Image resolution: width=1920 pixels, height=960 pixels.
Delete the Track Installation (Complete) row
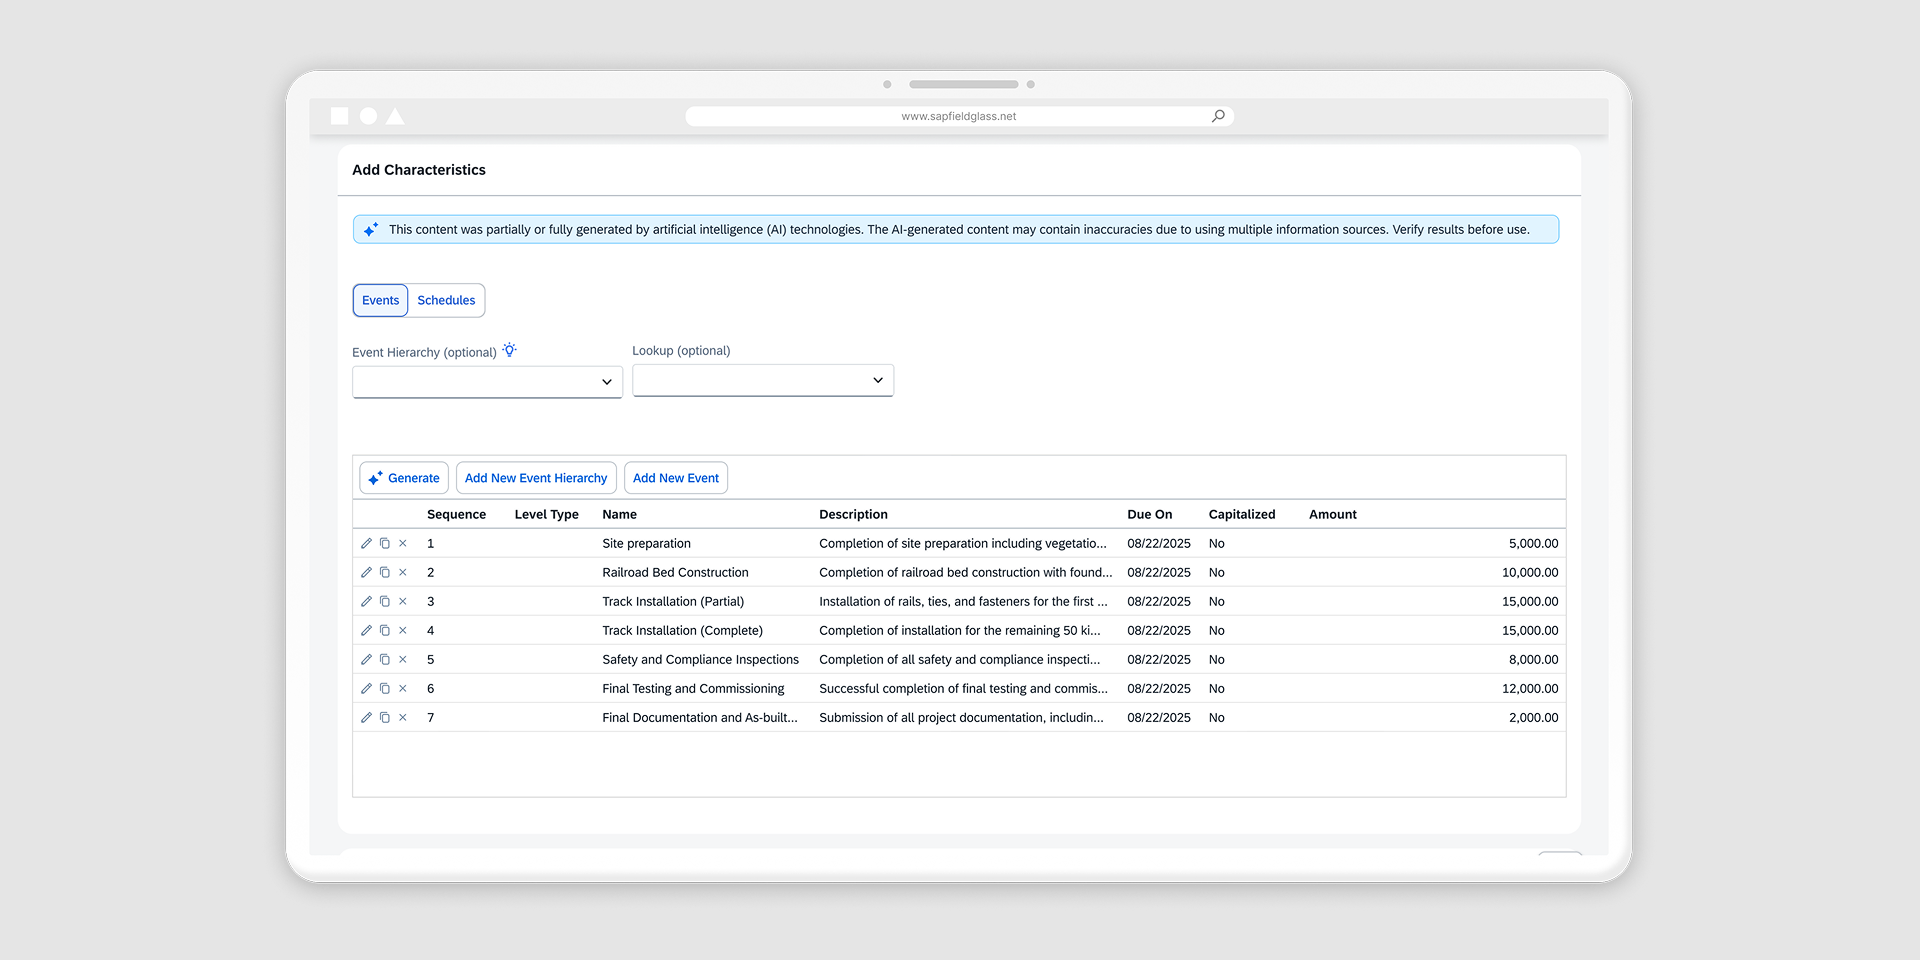(x=403, y=631)
